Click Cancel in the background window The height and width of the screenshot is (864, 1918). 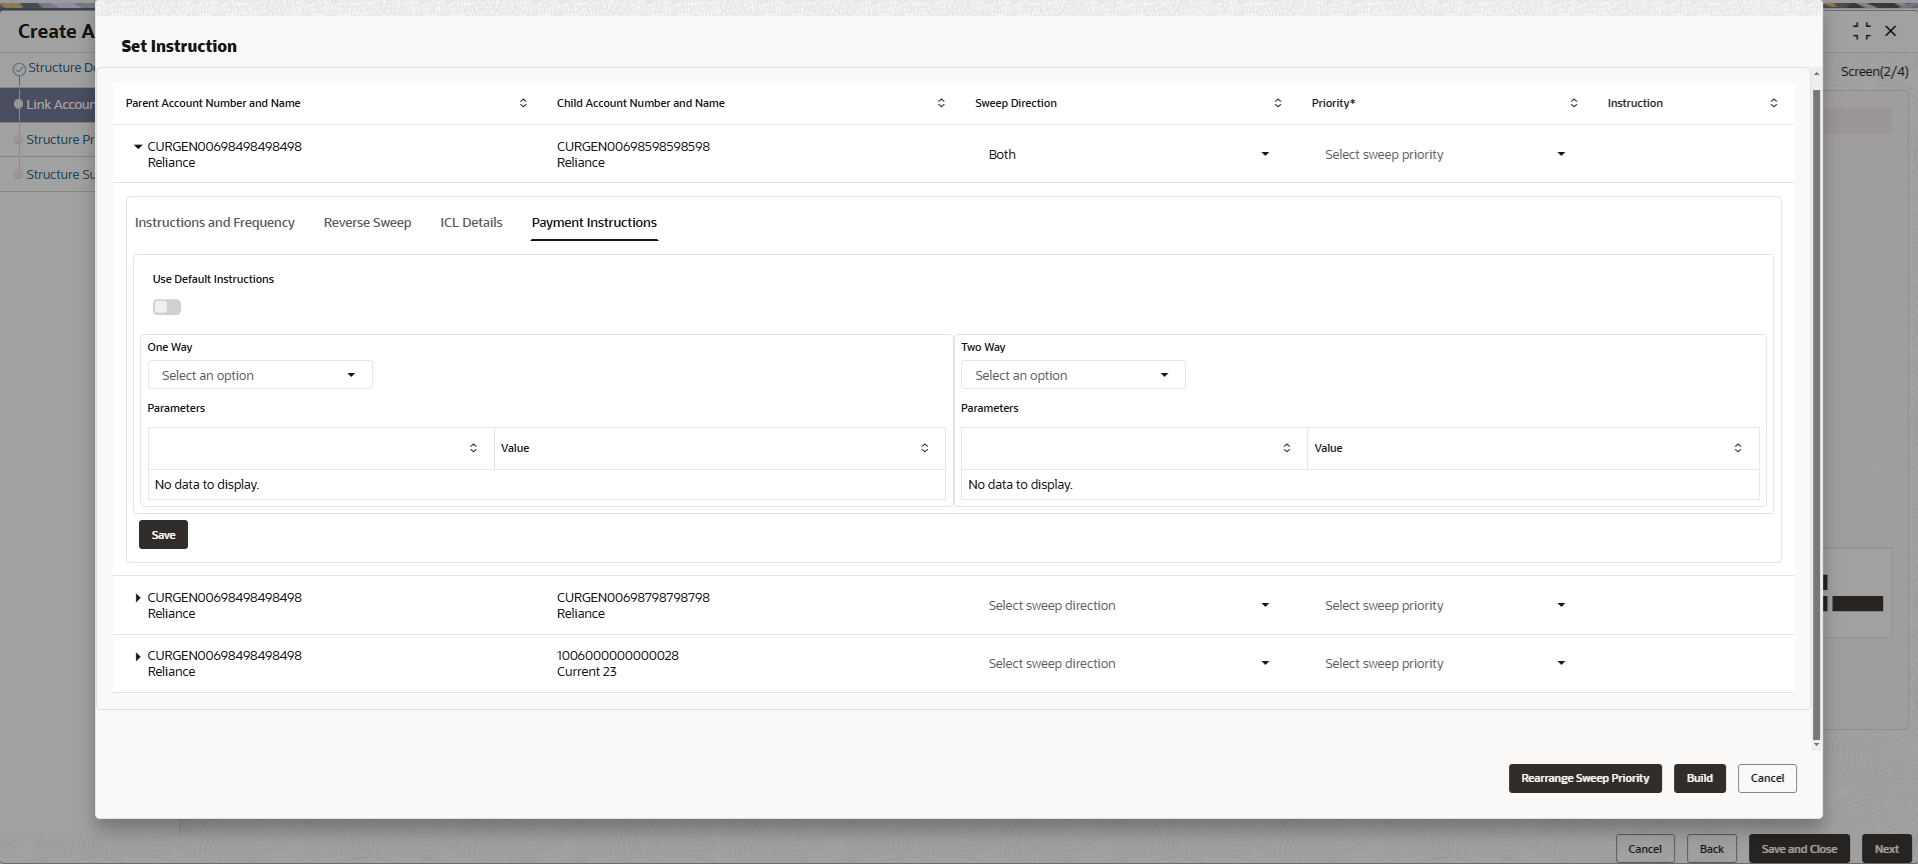tap(1644, 849)
